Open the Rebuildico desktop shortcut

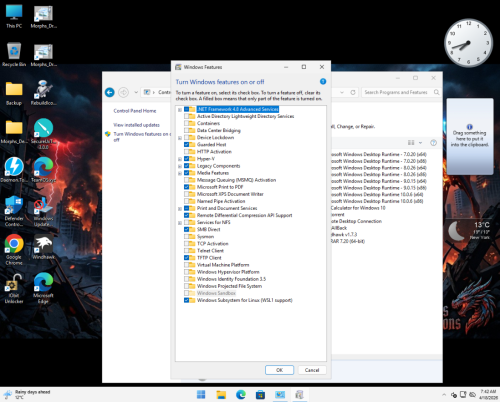coord(43,93)
